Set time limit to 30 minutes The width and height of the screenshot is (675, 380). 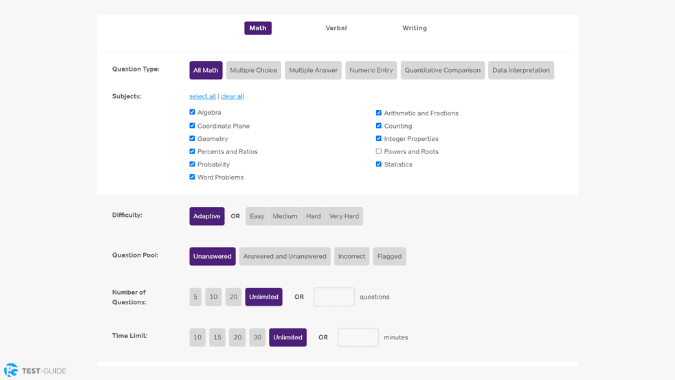[x=257, y=337]
